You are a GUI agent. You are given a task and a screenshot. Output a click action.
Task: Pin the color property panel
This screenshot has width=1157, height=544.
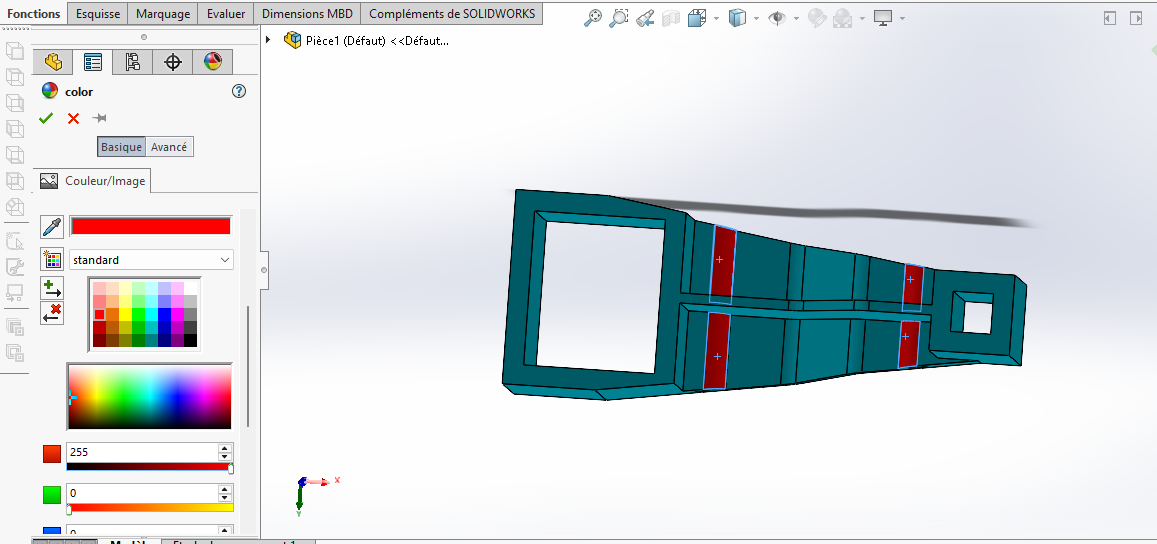[x=100, y=118]
